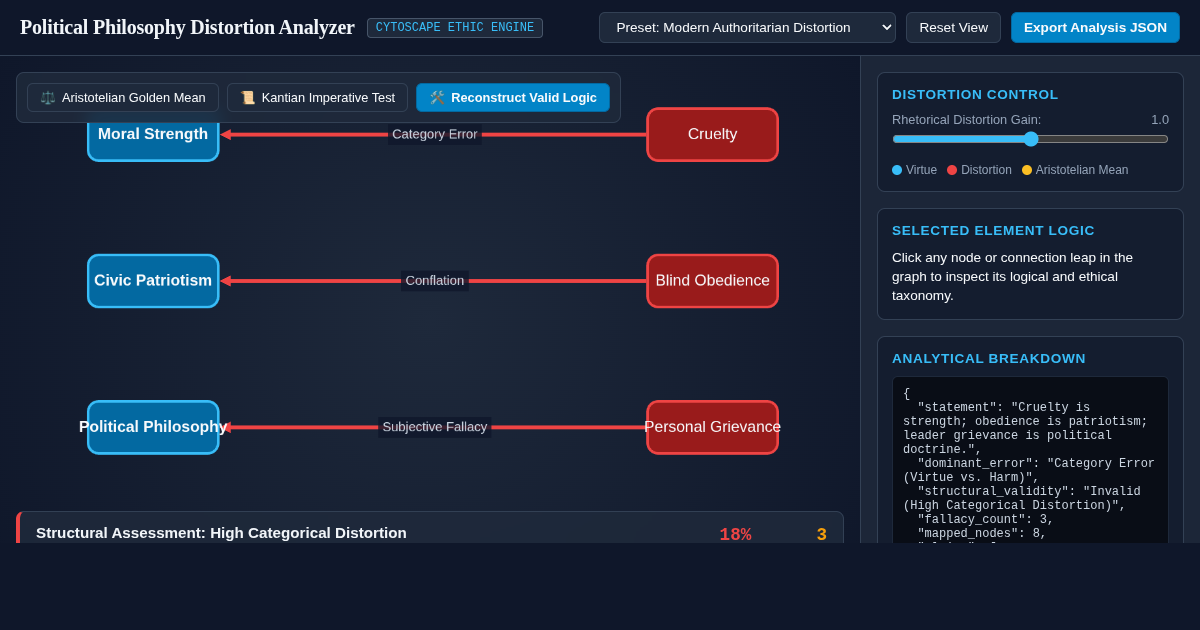Screen dimensions: 1200x630
Task: Switch to Kantian Imperative Test mode
Action: click(x=317, y=98)
